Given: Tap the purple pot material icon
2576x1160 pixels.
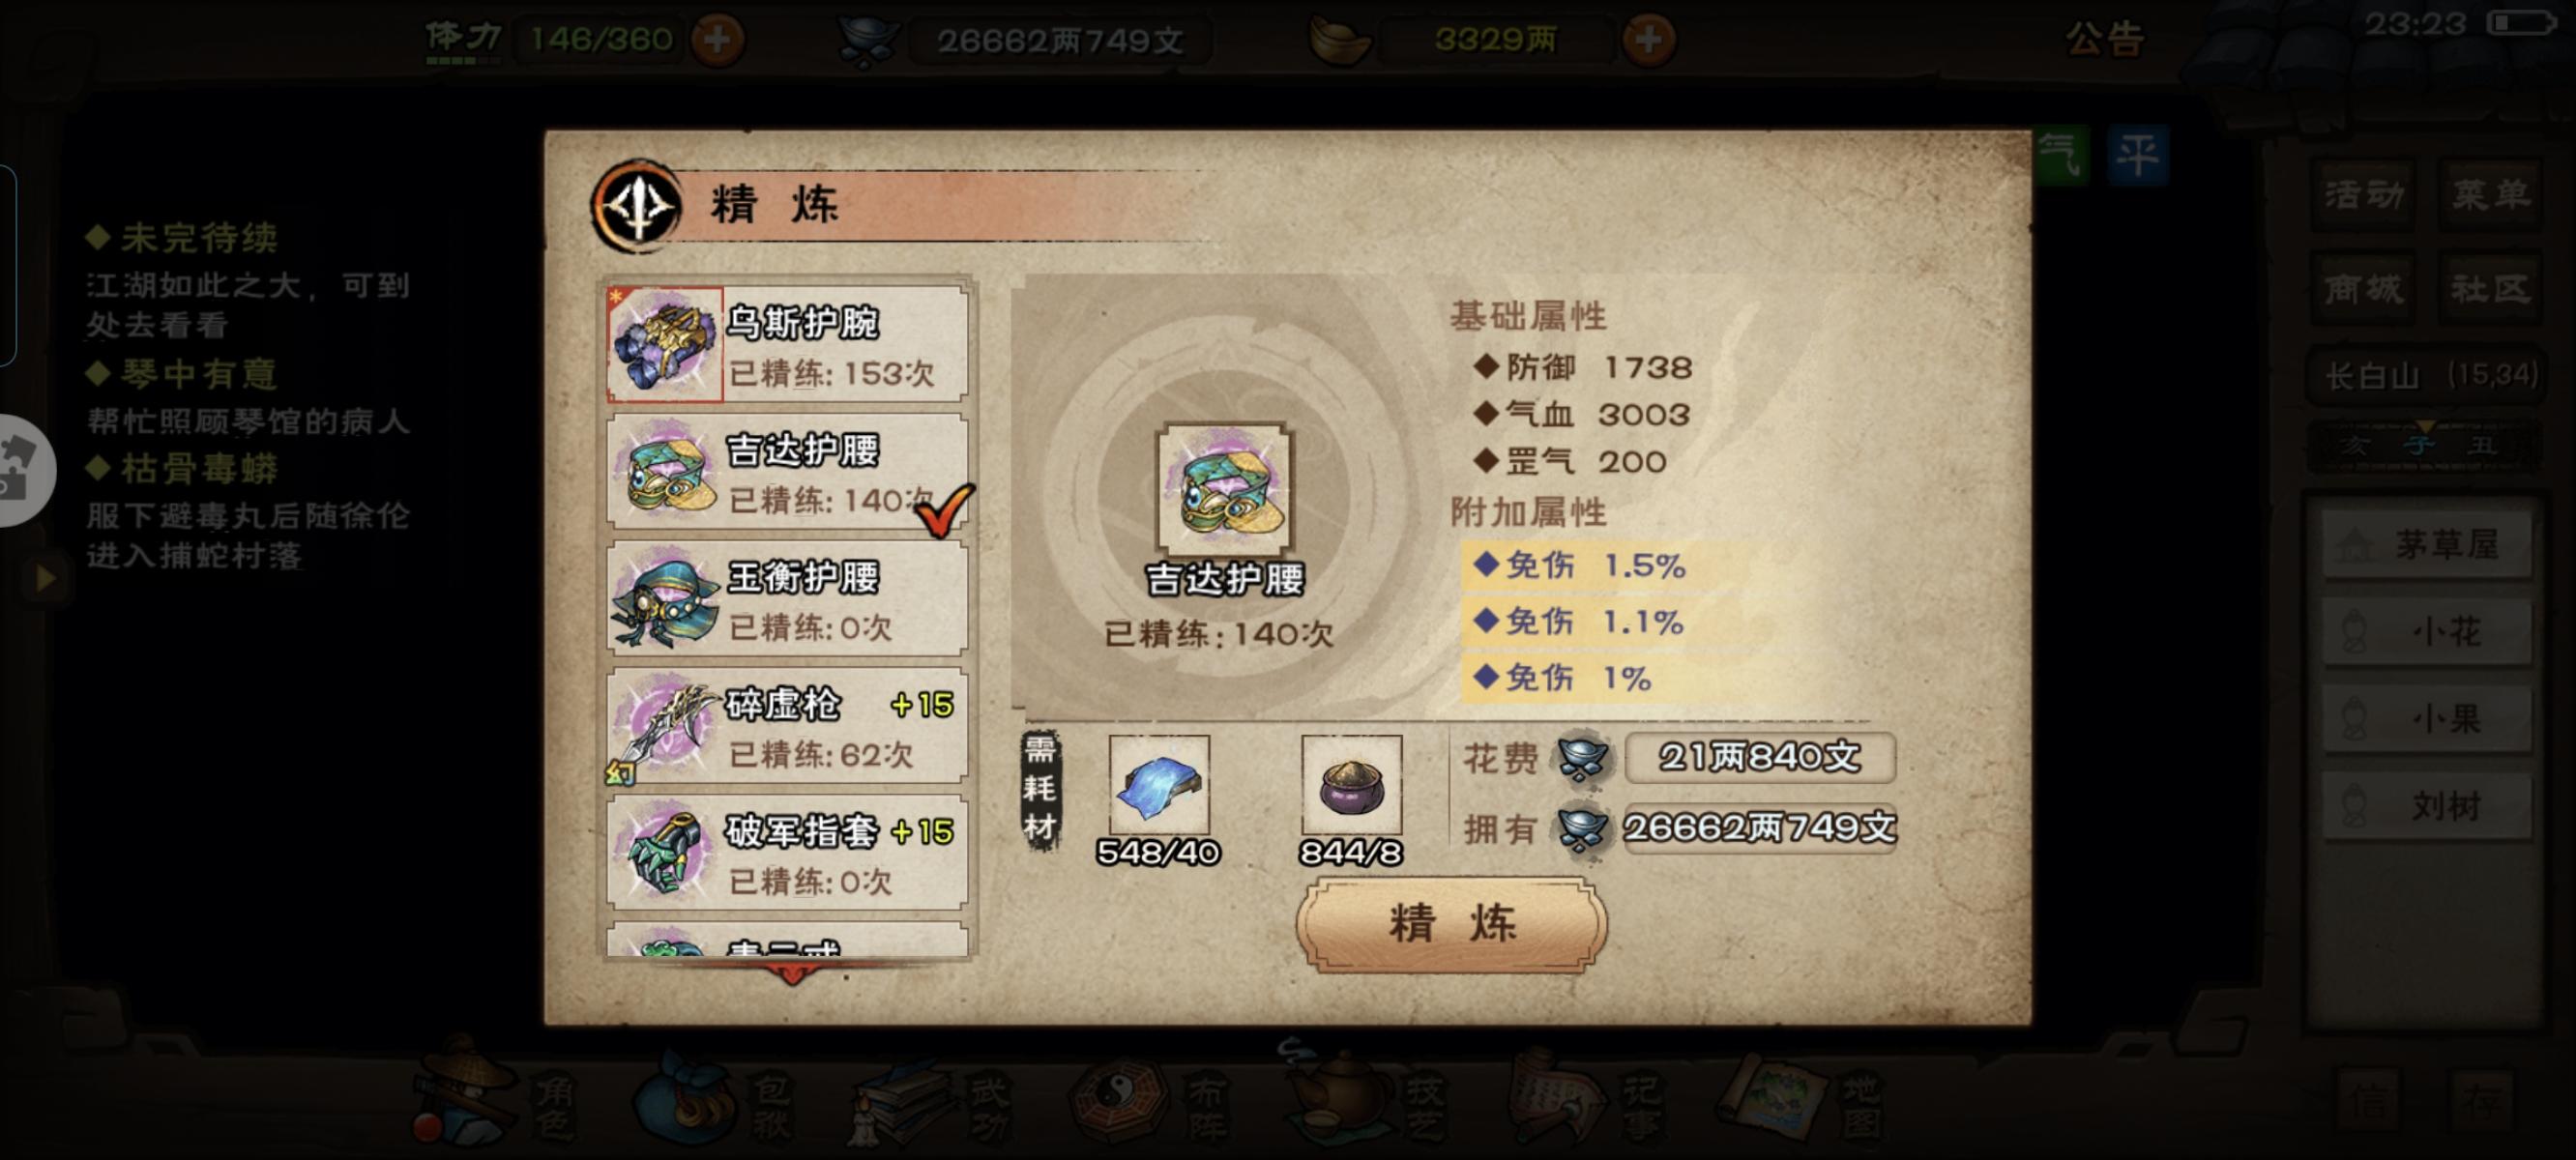Looking at the screenshot, I should (1351, 785).
